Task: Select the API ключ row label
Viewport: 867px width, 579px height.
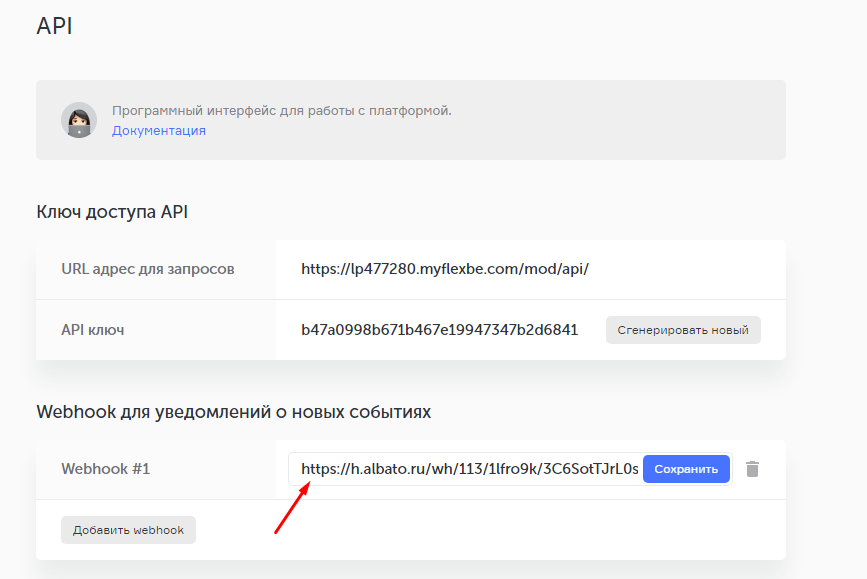Action: coord(93,330)
